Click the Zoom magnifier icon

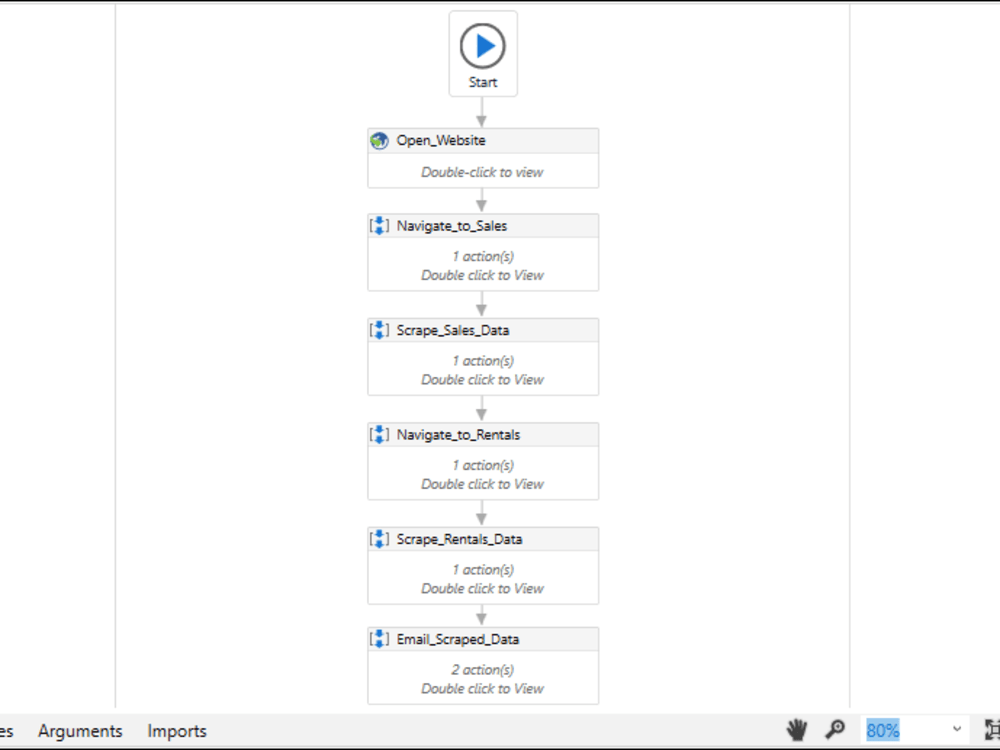836,730
